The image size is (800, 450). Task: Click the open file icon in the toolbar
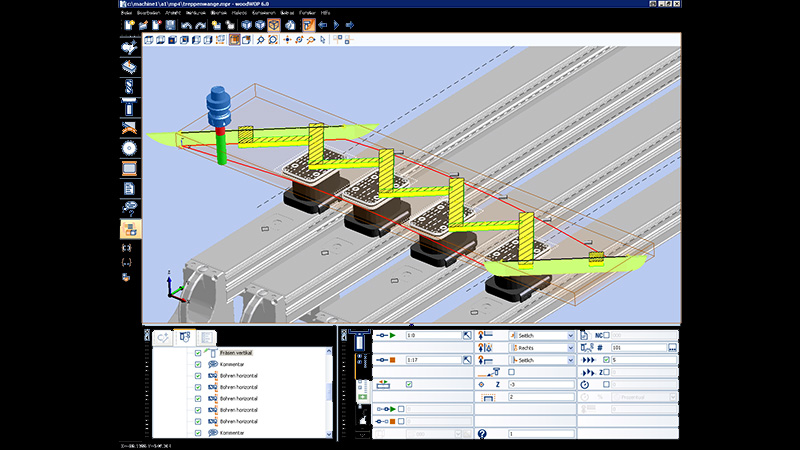pyautogui.click(x=143, y=25)
